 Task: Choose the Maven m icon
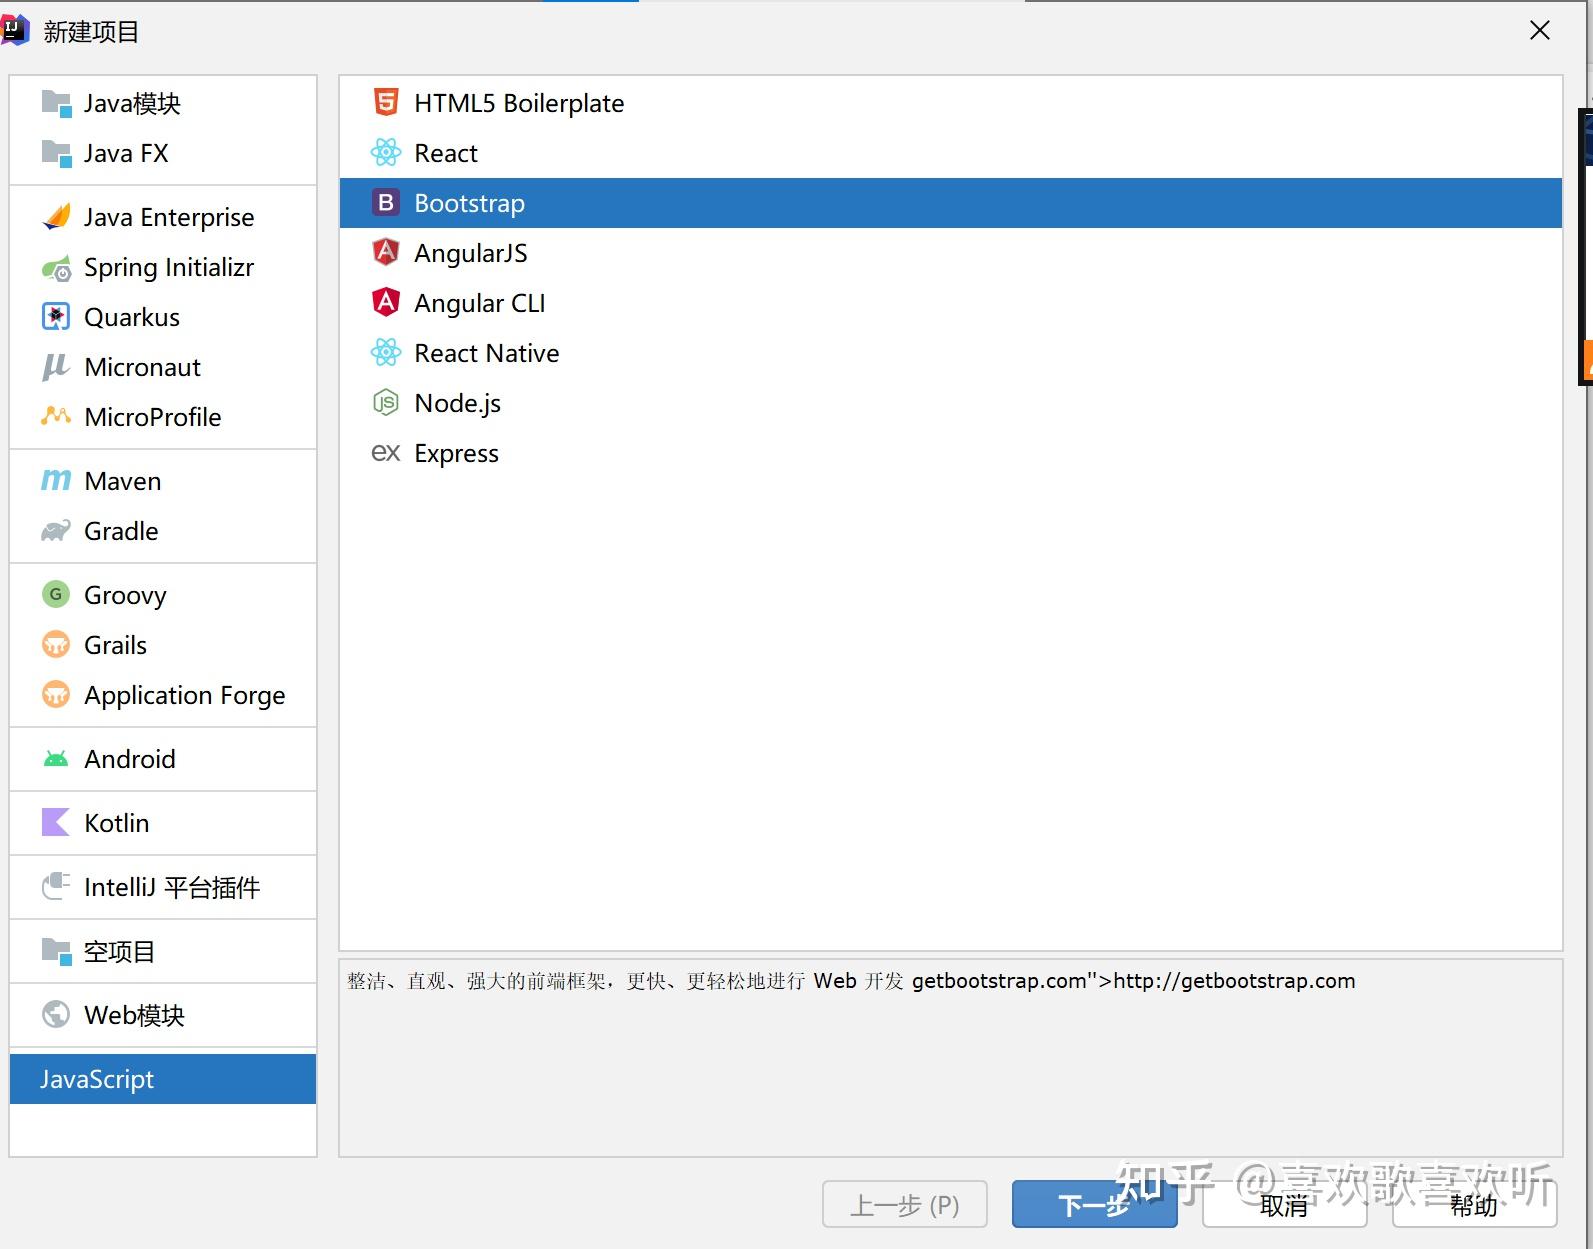coord(56,481)
